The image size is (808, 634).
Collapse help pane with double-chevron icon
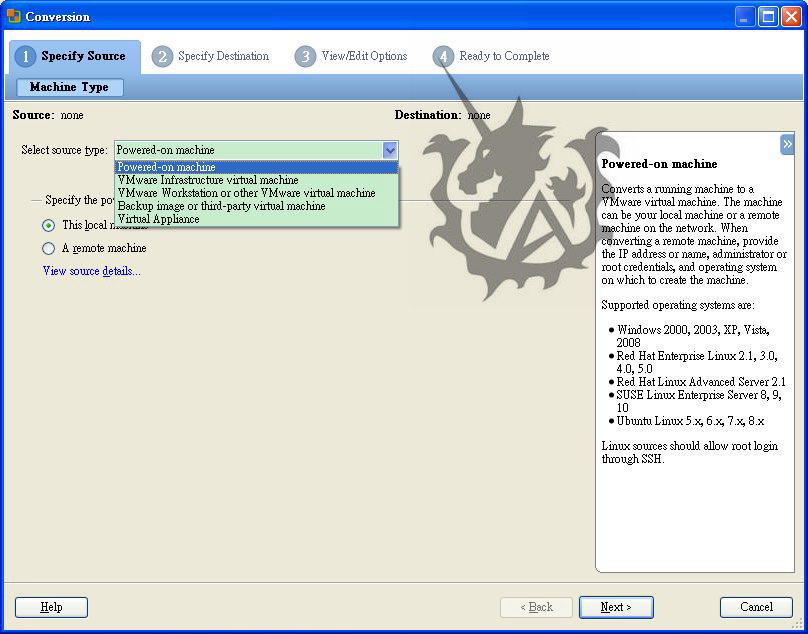(x=787, y=145)
